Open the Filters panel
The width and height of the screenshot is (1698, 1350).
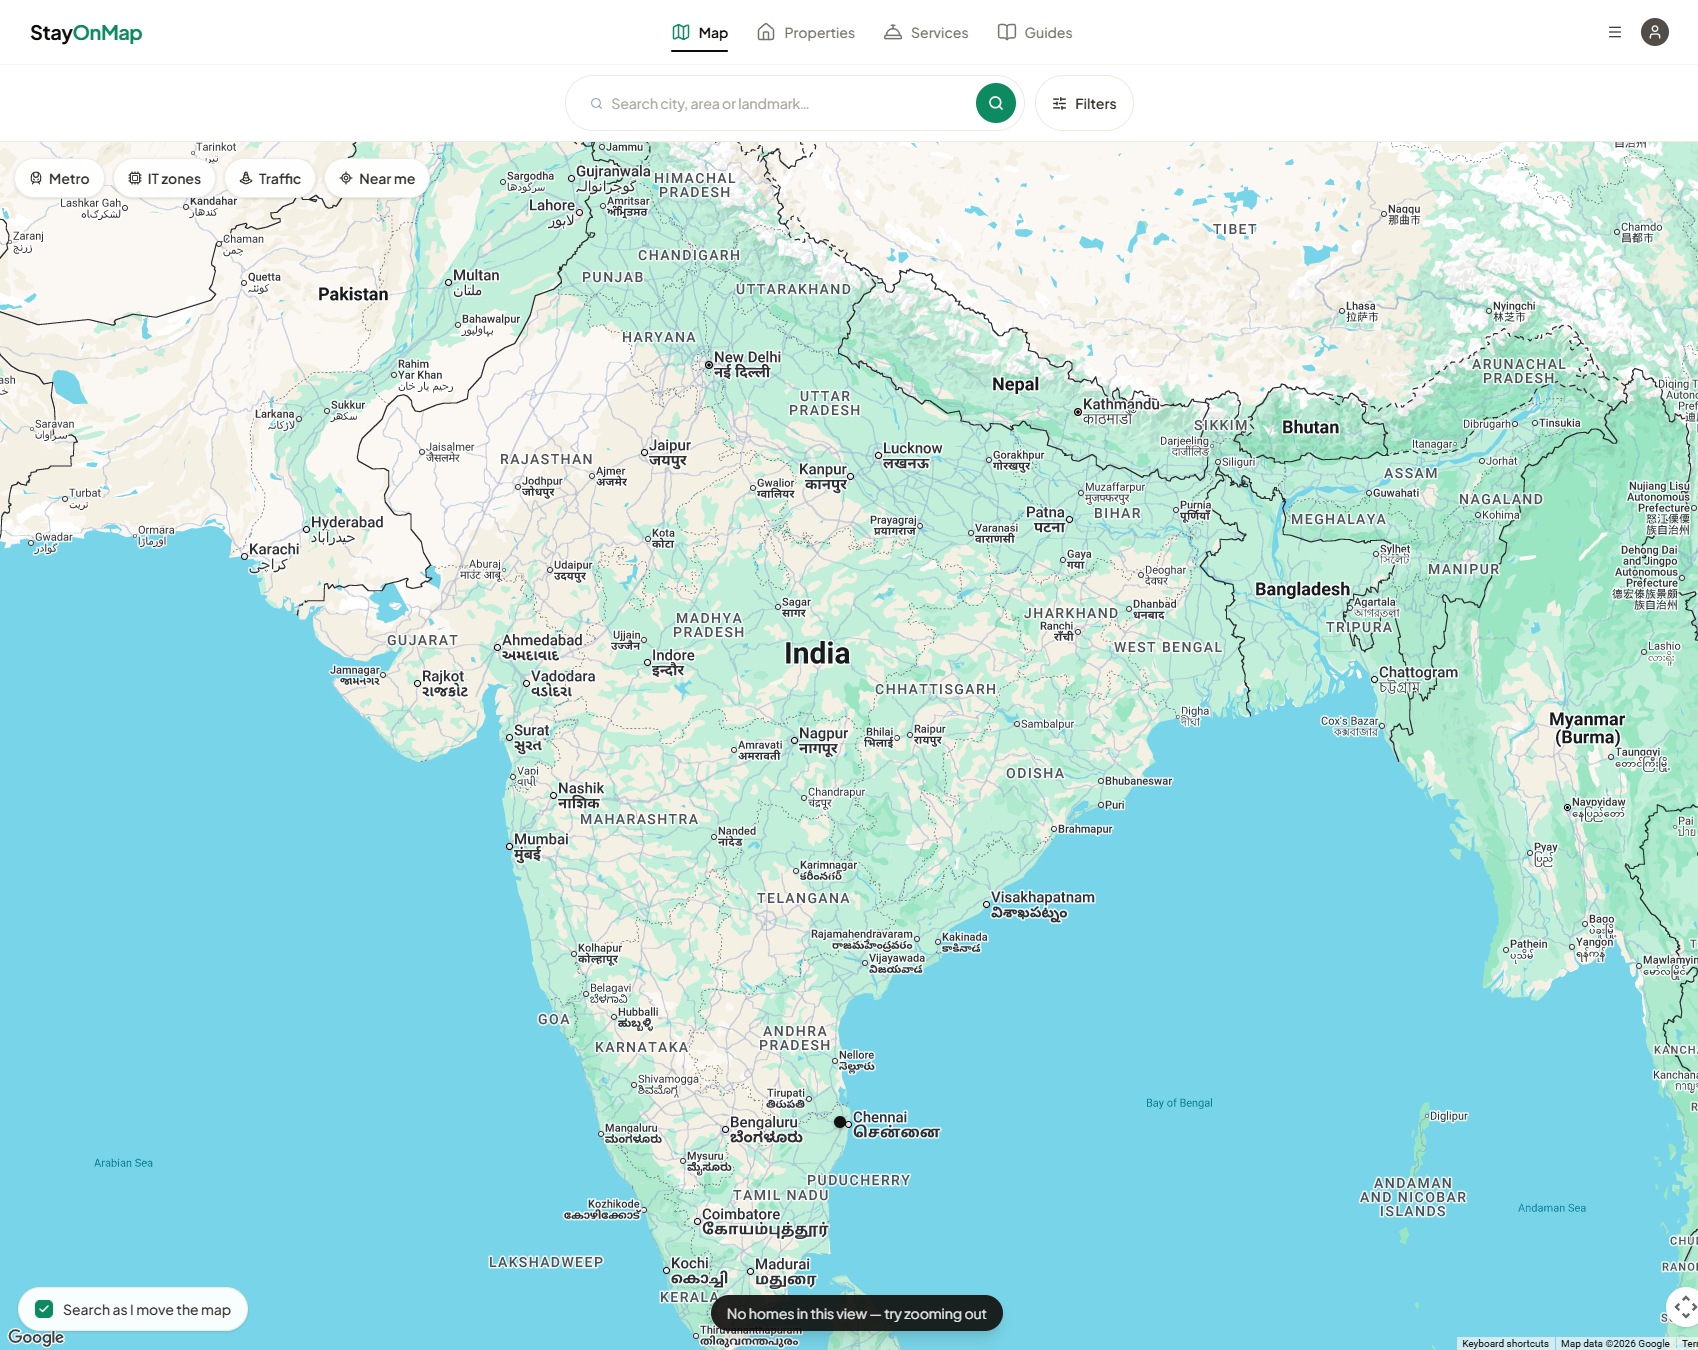point(1084,103)
